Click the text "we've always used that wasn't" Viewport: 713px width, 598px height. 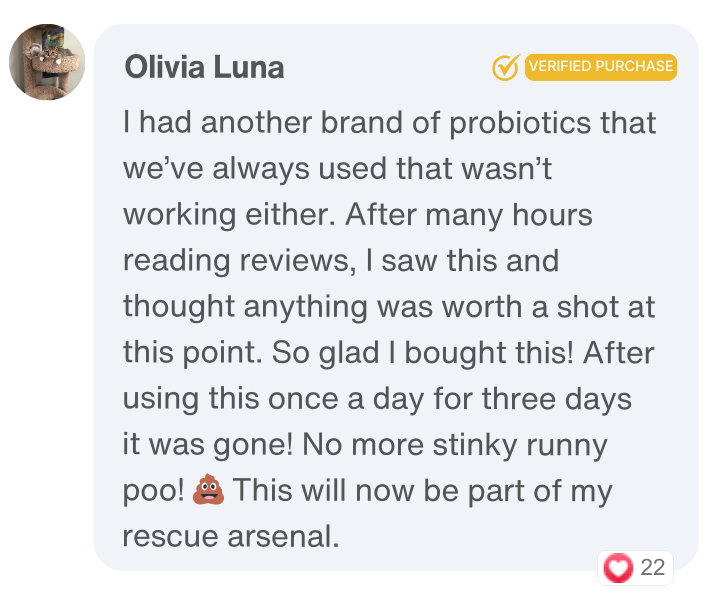(337, 169)
